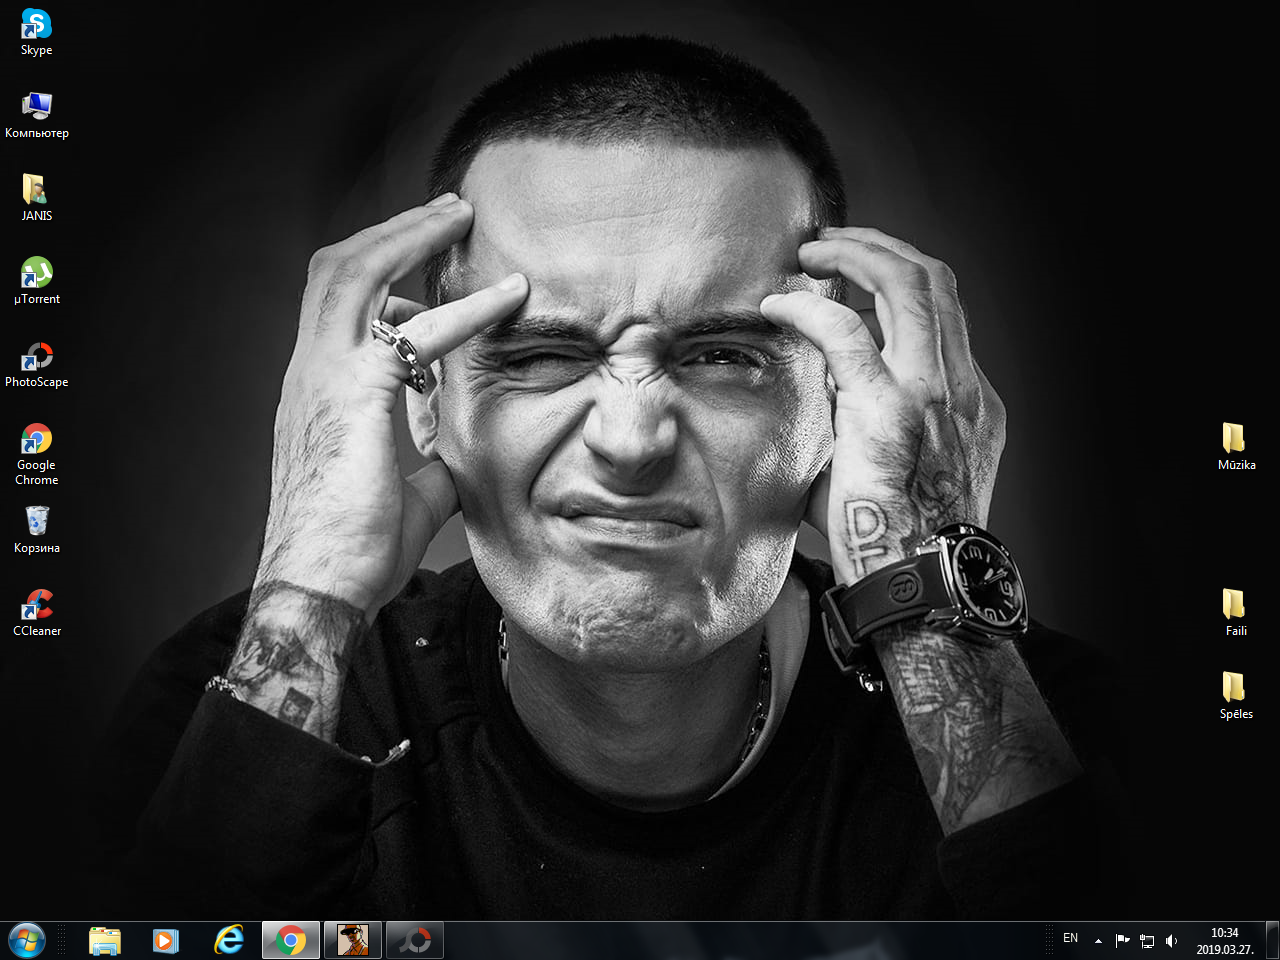Switch to the PhotoScape taskbar window

(x=415, y=941)
